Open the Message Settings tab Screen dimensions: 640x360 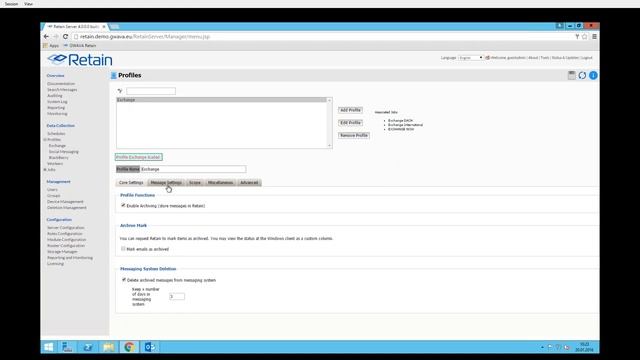click(166, 182)
